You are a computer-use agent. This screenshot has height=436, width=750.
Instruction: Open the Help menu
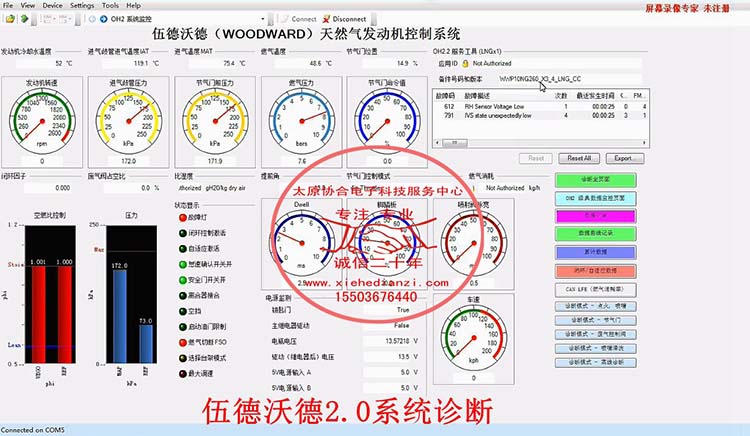tap(133, 5)
